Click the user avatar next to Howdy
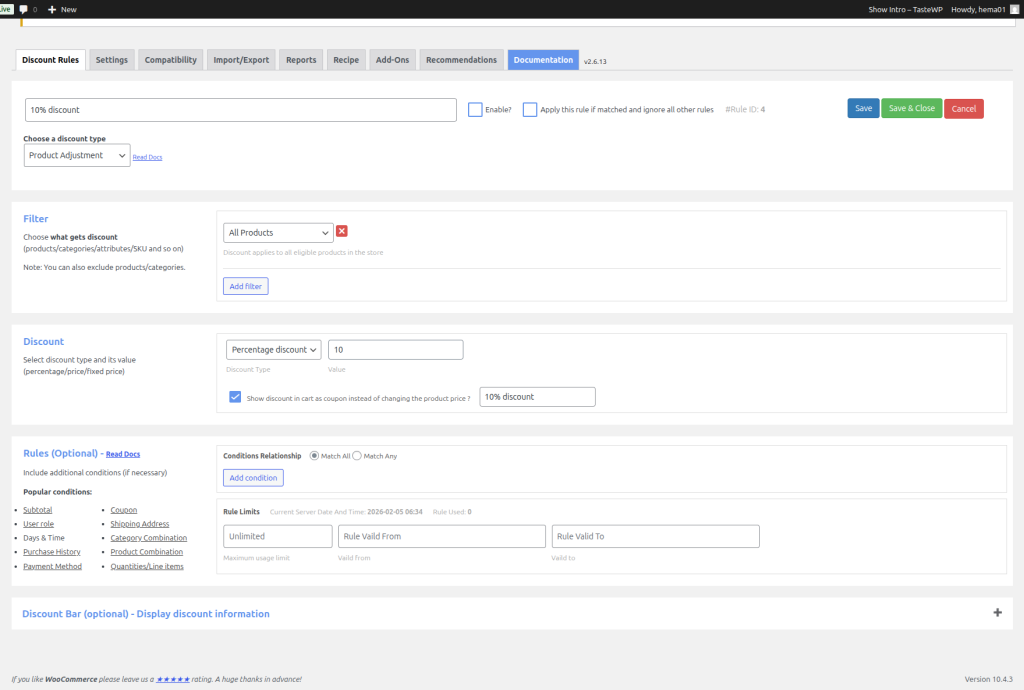The image size is (1024, 690). [1015, 9]
